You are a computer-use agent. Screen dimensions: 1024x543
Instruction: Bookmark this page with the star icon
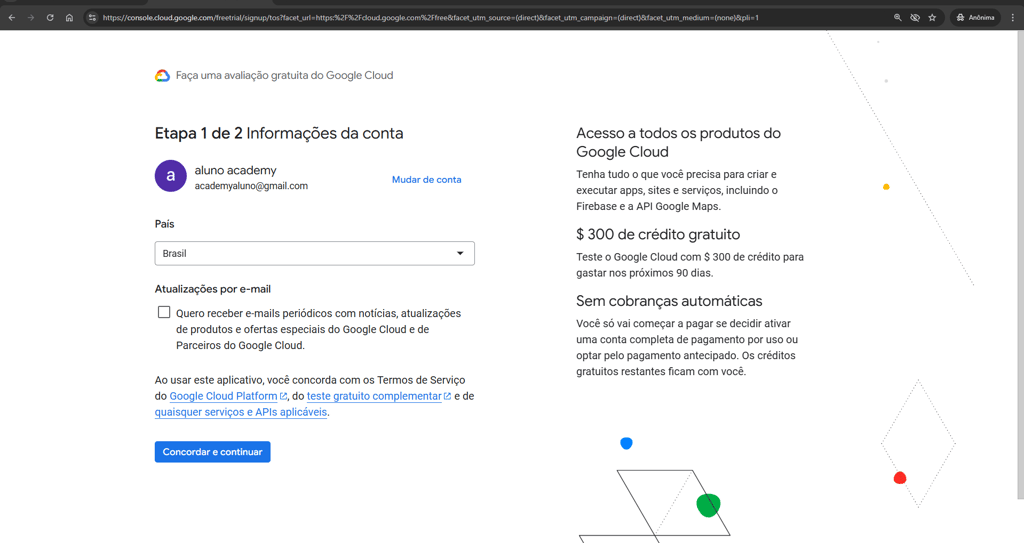click(932, 18)
